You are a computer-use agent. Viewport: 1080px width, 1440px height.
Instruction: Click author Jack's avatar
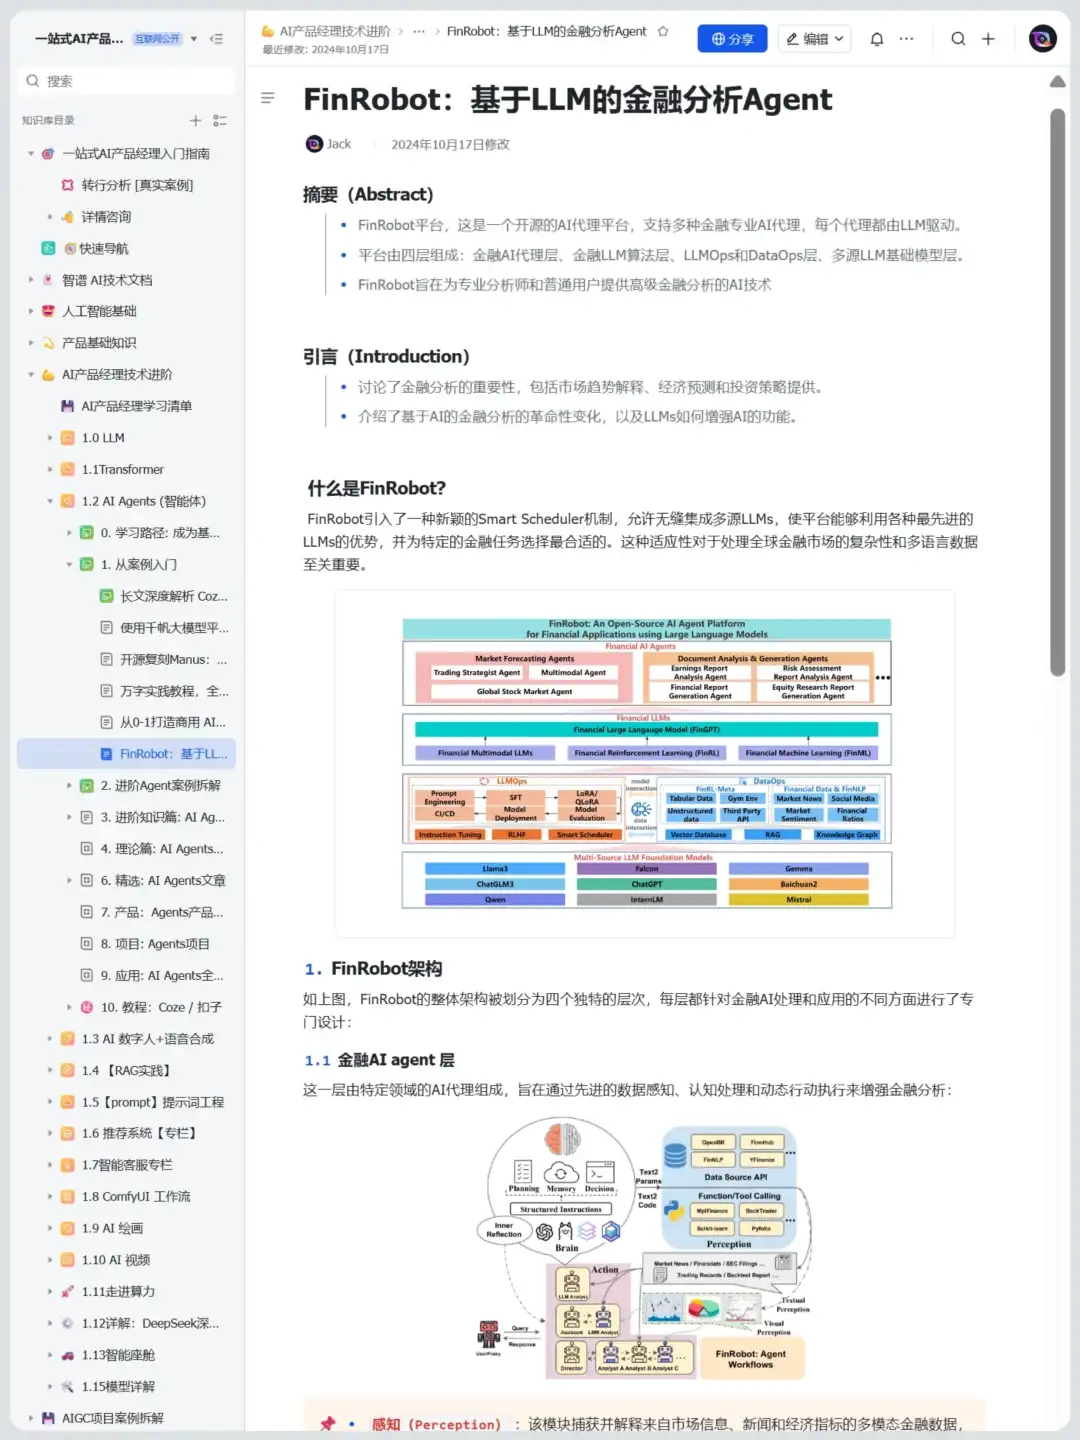(313, 144)
